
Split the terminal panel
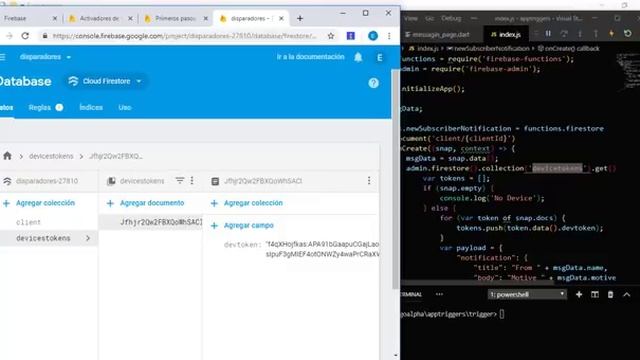coord(595,294)
